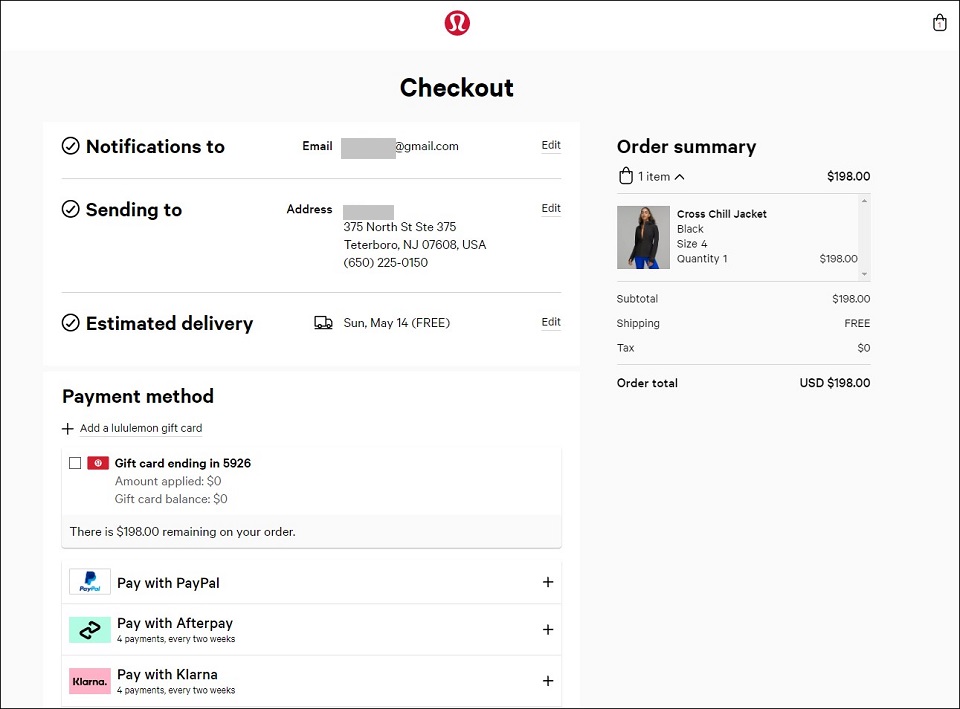This screenshot has width=960, height=709.
Task: Open the shopping bag icon
Action: (x=939, y=23)
